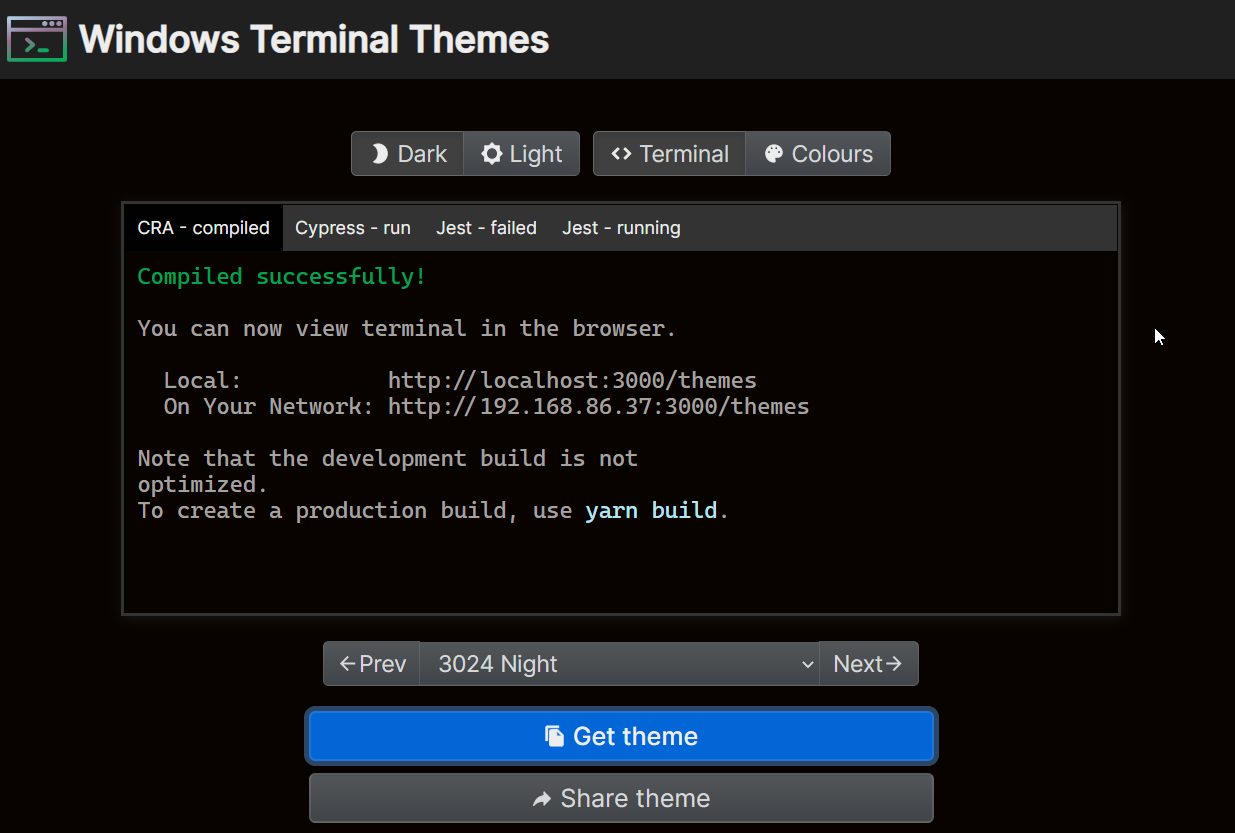Click the Get theme button

[x=621, y=736]
